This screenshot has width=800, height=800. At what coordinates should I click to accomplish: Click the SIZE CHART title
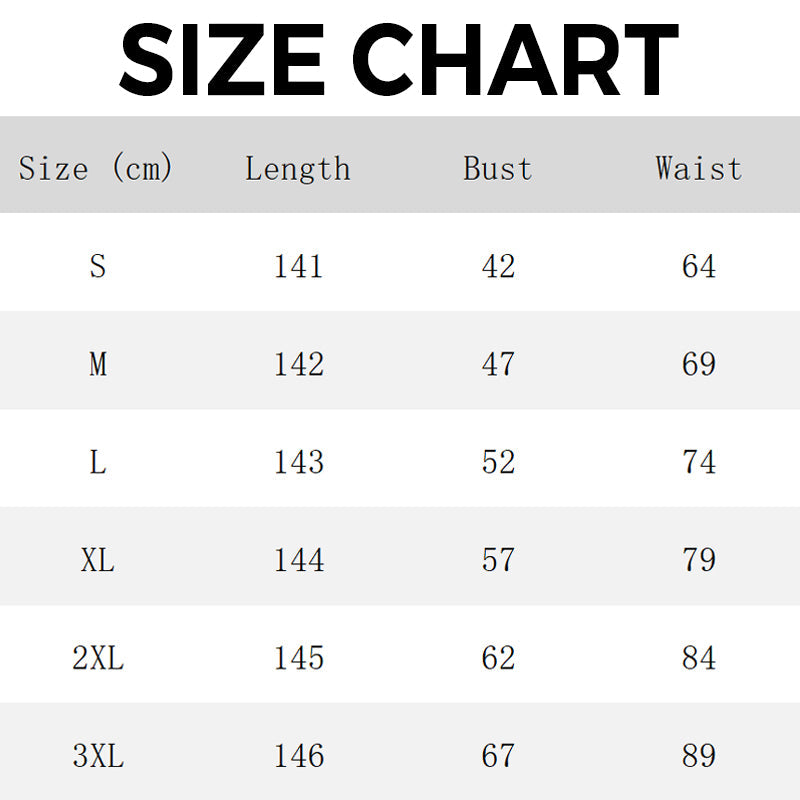(x=399, y=59)
